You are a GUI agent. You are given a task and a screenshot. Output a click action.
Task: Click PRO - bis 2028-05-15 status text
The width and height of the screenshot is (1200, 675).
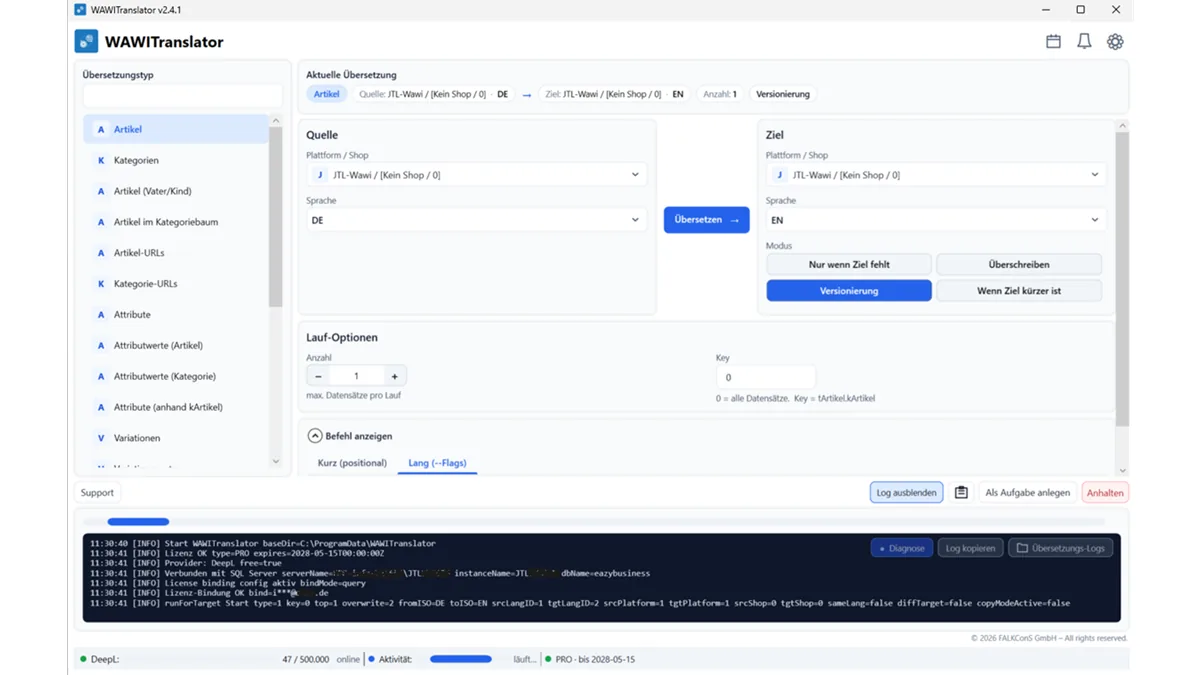pyautogui.click(x=595, y=659)
